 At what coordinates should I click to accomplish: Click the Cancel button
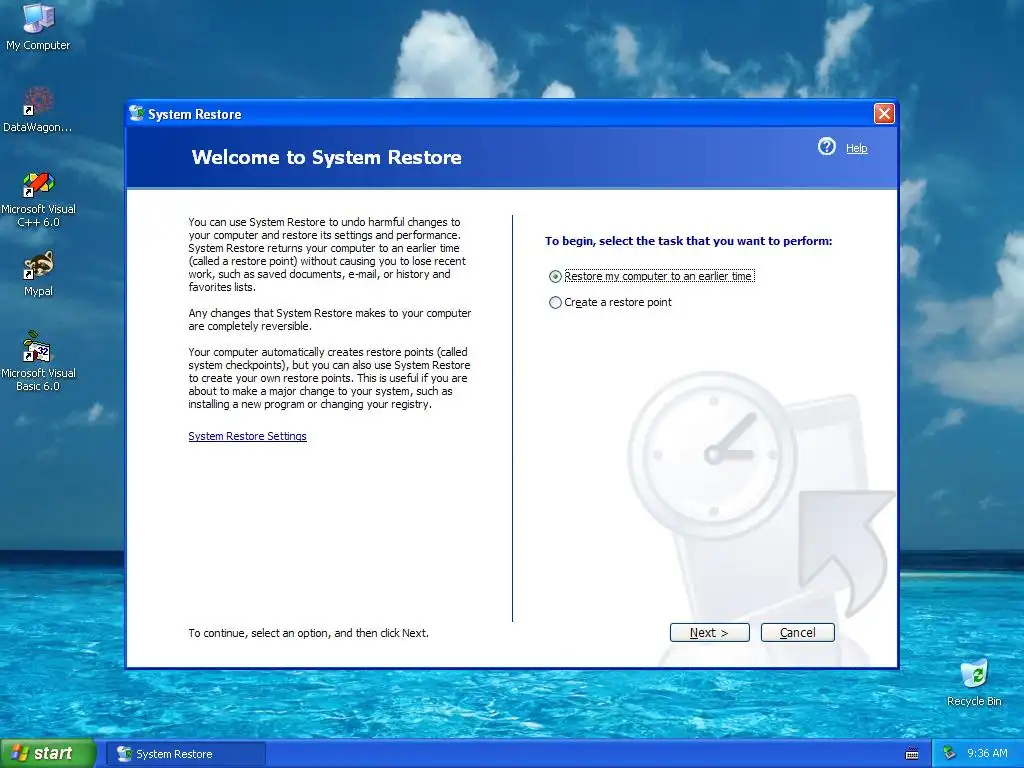[797, 632]
